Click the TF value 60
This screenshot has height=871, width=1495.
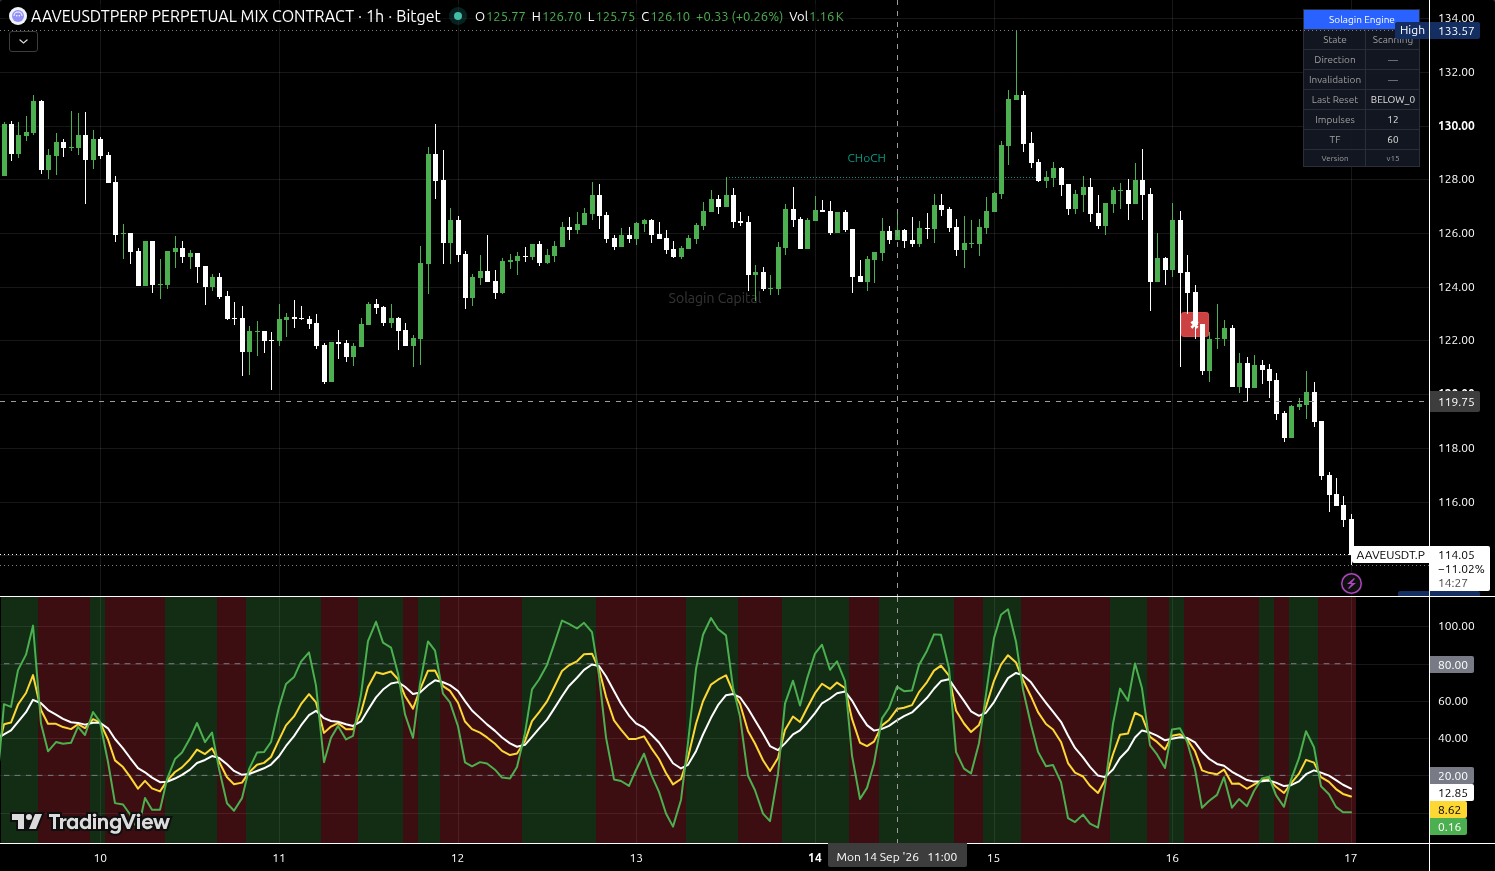[x=1393, y=140]
